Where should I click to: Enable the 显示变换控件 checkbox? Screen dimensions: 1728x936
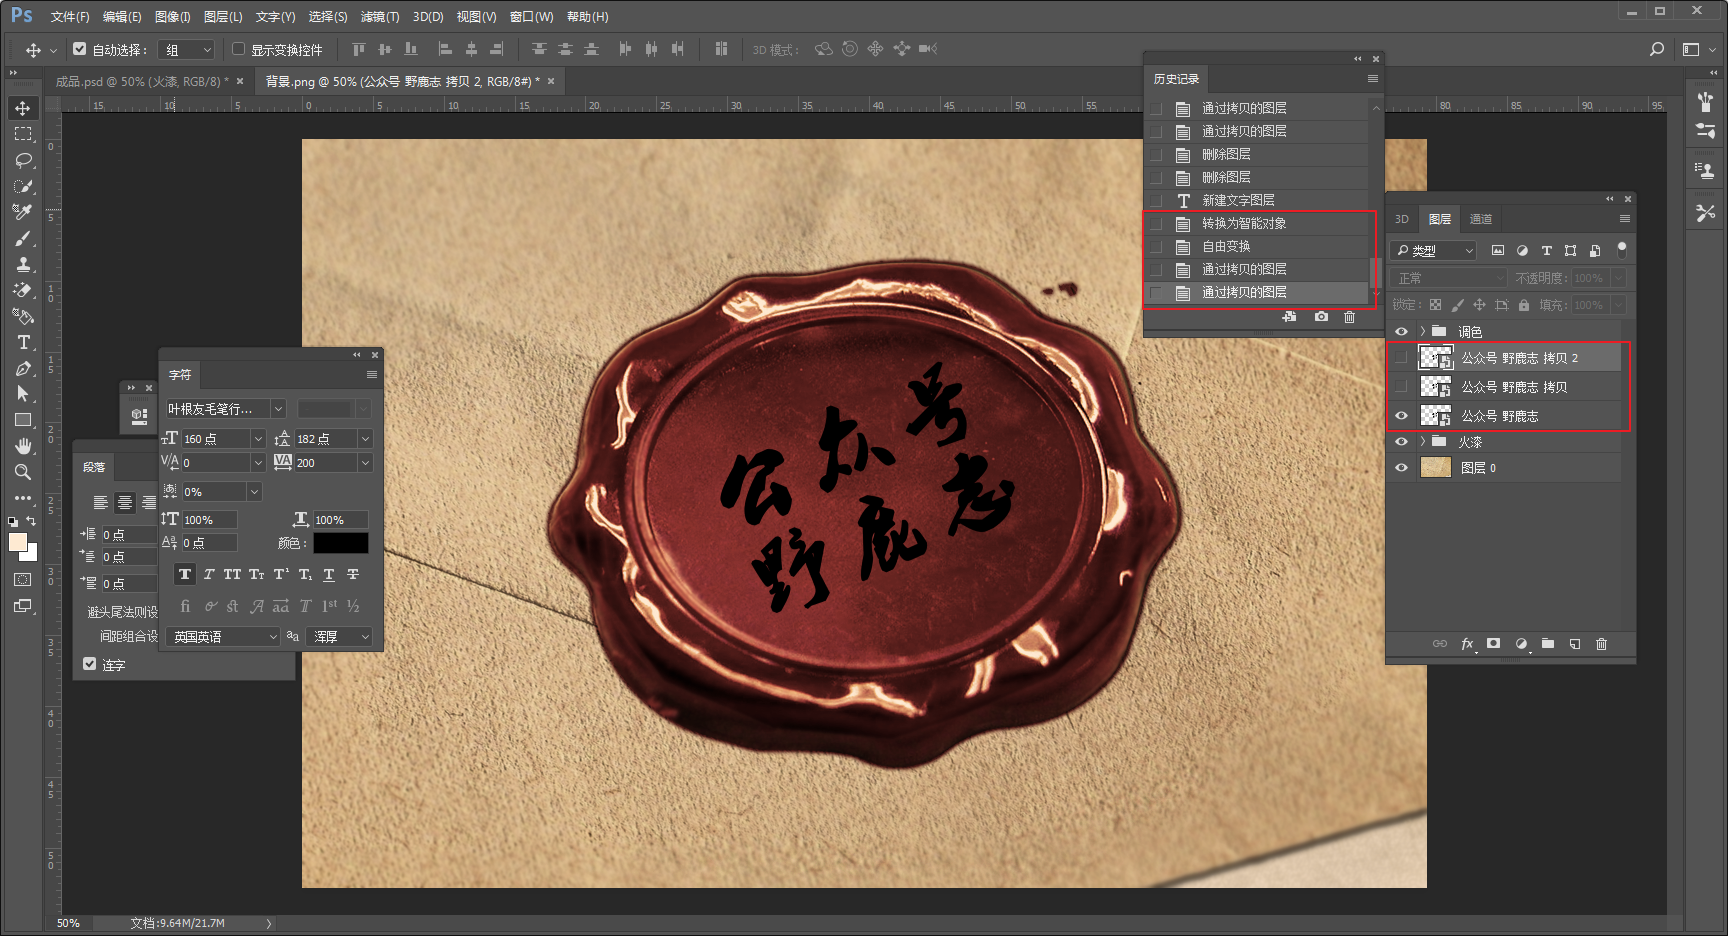tap(238, 49)
